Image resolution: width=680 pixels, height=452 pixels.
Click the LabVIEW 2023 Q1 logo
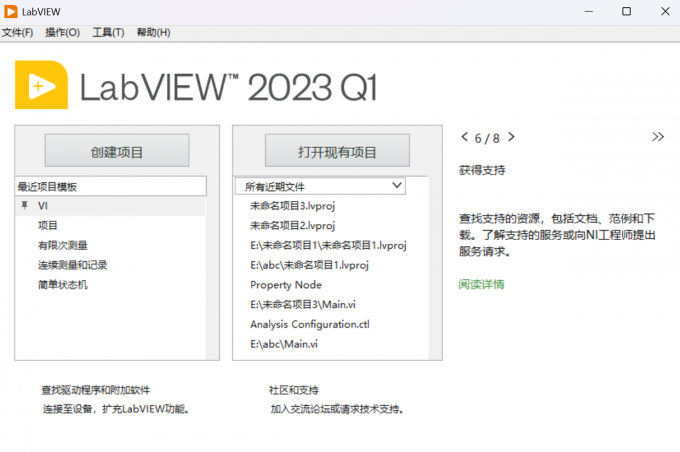click(196, 85)
